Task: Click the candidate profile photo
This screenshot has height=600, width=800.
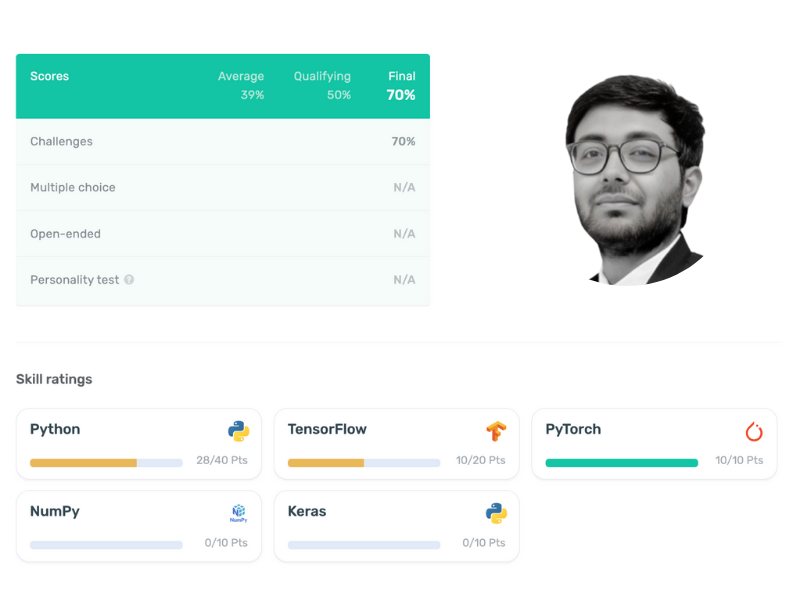Action: click(x=635, y=180)
